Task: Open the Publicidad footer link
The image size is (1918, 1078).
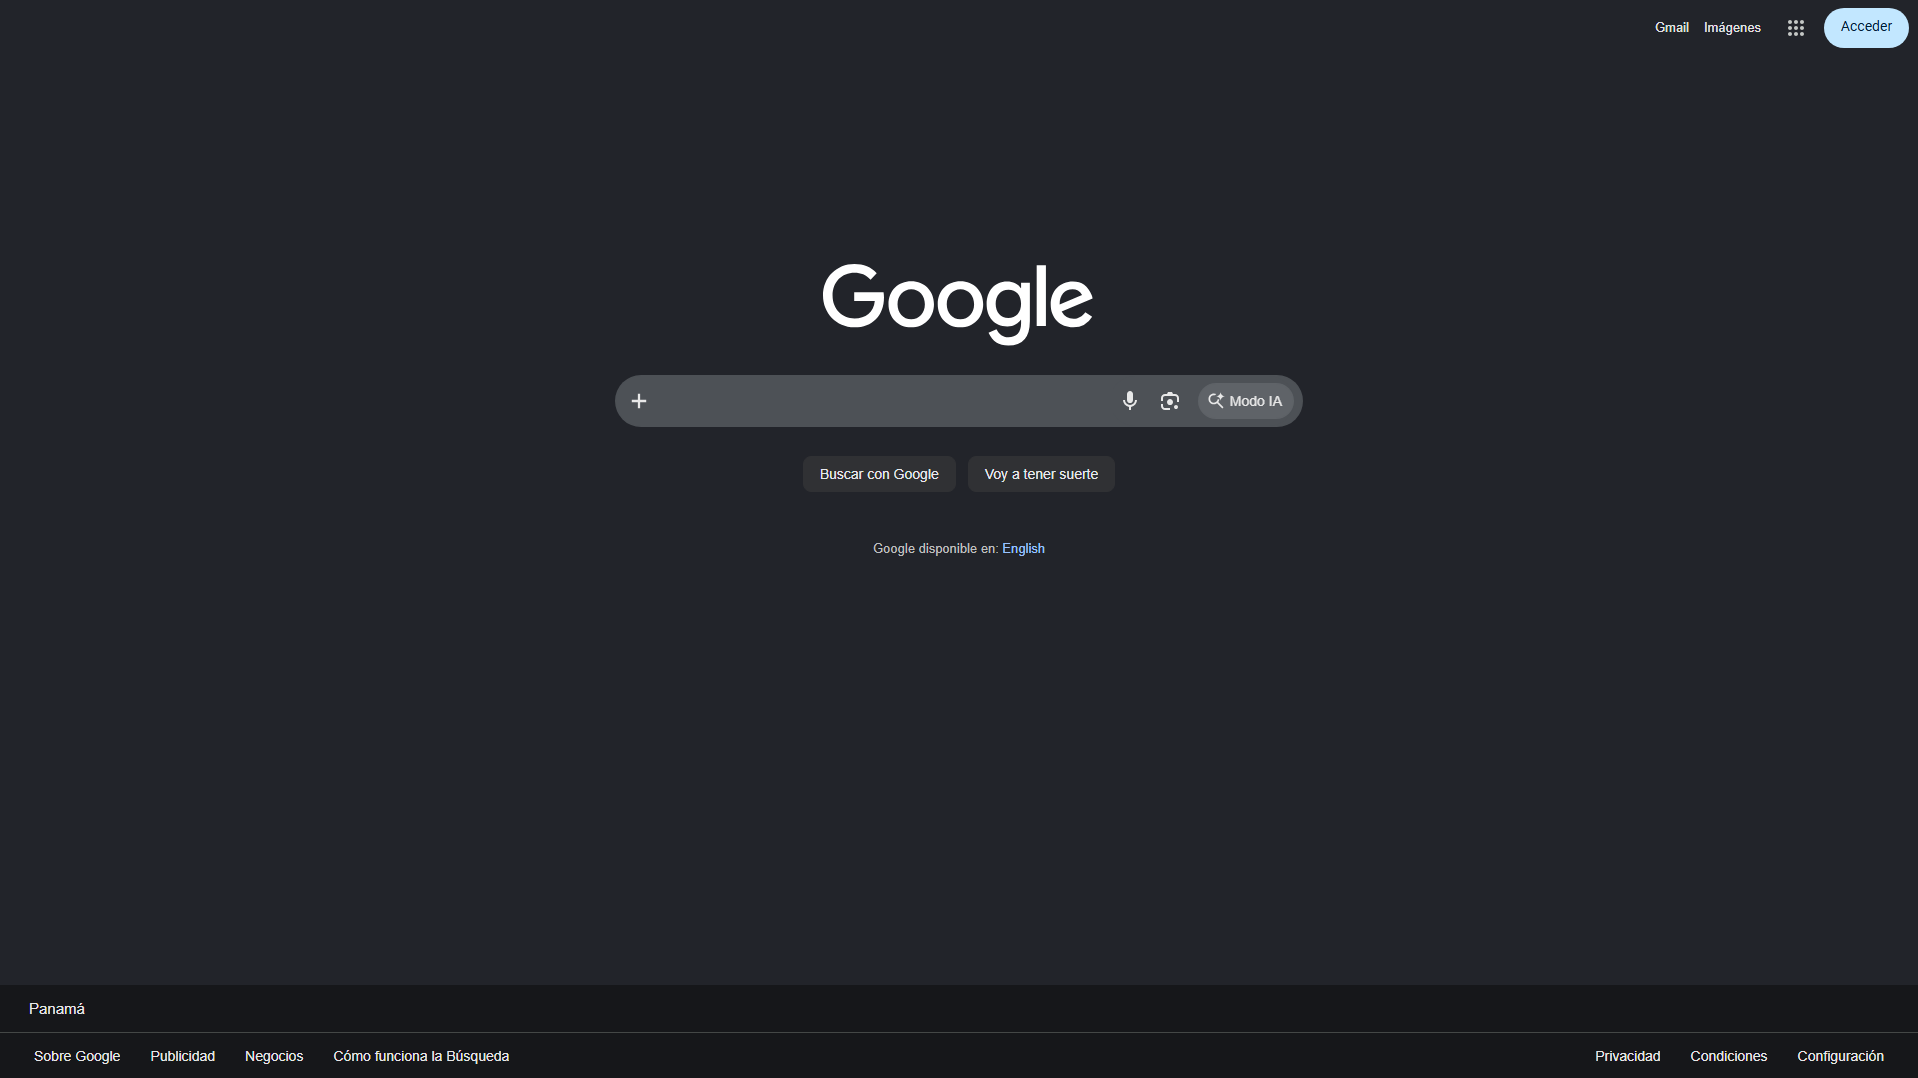Action: pos(182,1056)
